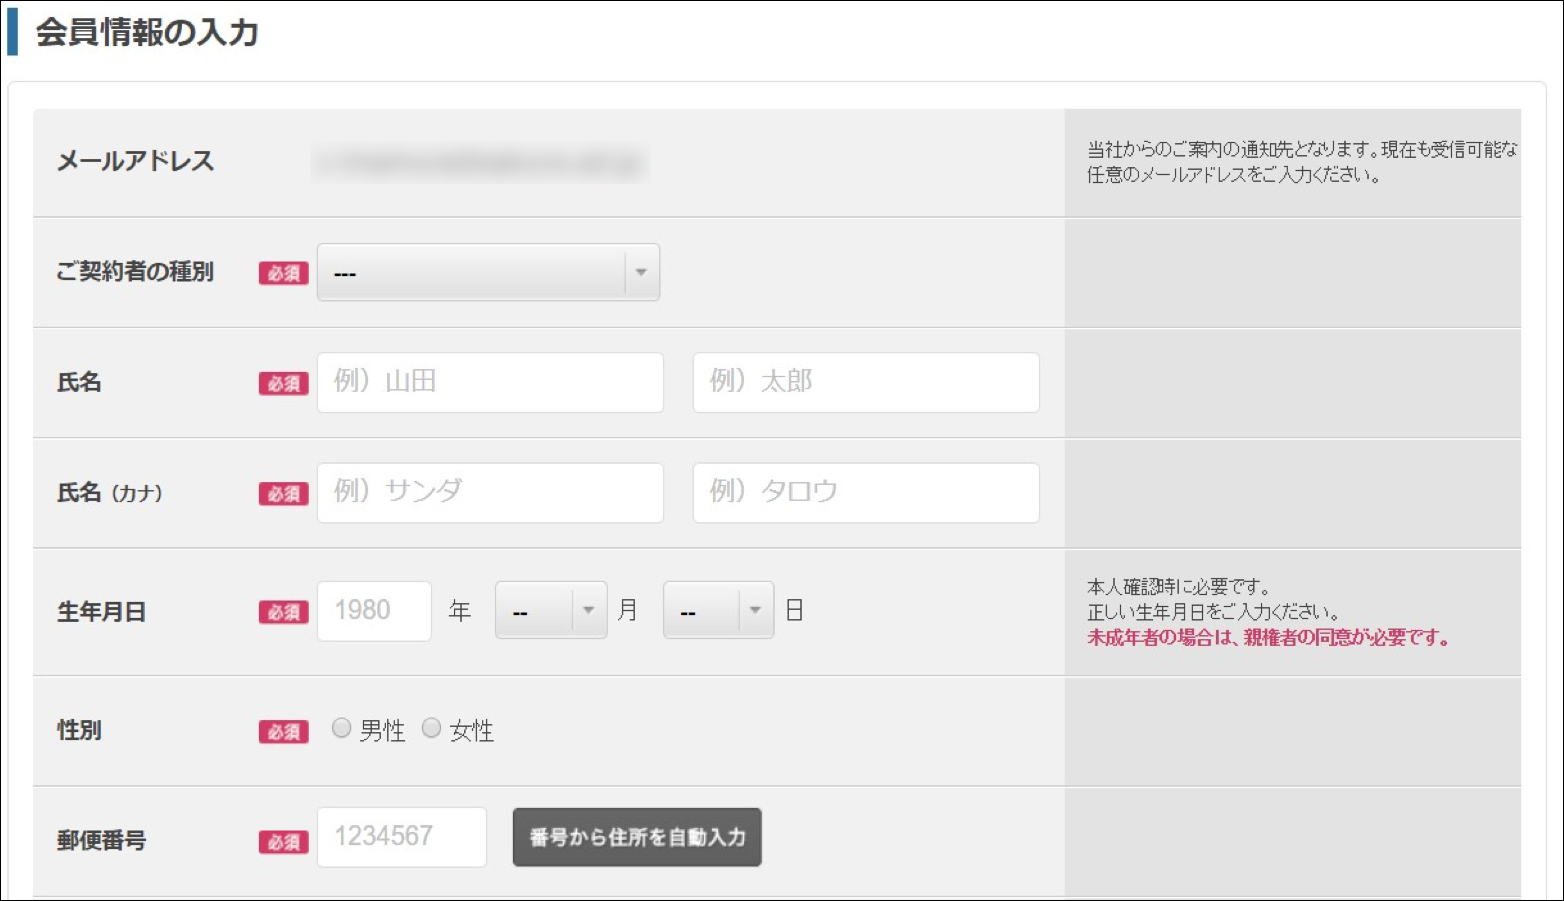The width and height of the screenshot is (1564, 901).
Task: Click the 番号から住所を自動入力 button
Action: (x=637, y=837)
